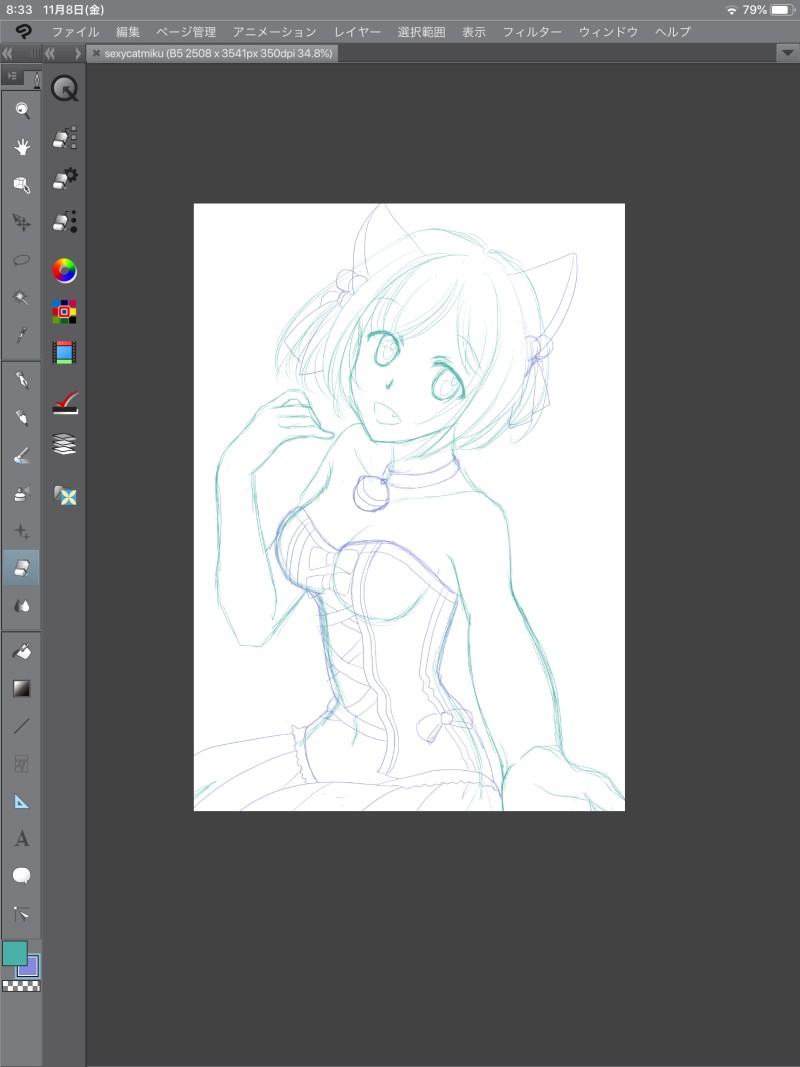Open the レイヤー menu
Image resolution: width=800 pixels, height=1067 pixels.
[x=357, y=32]
